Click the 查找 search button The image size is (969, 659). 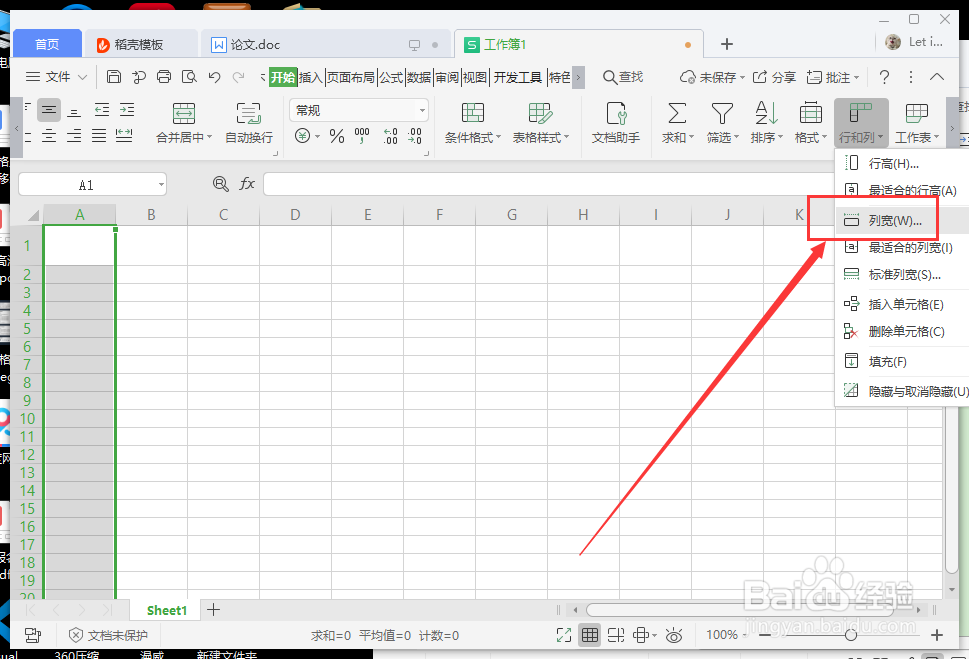(x=624, y=77)
